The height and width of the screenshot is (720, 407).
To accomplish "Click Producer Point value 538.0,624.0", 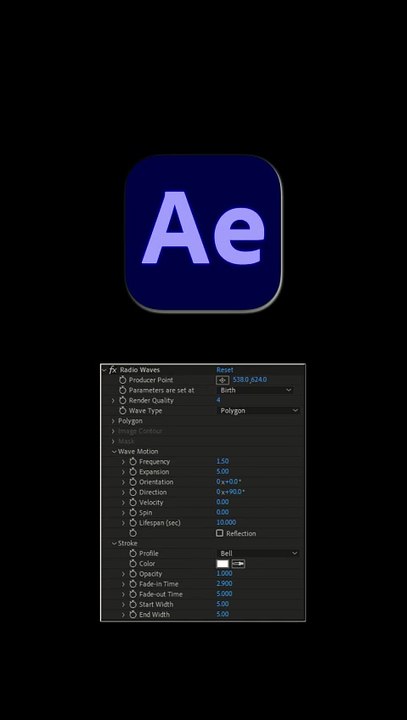I will click(250, 380).
